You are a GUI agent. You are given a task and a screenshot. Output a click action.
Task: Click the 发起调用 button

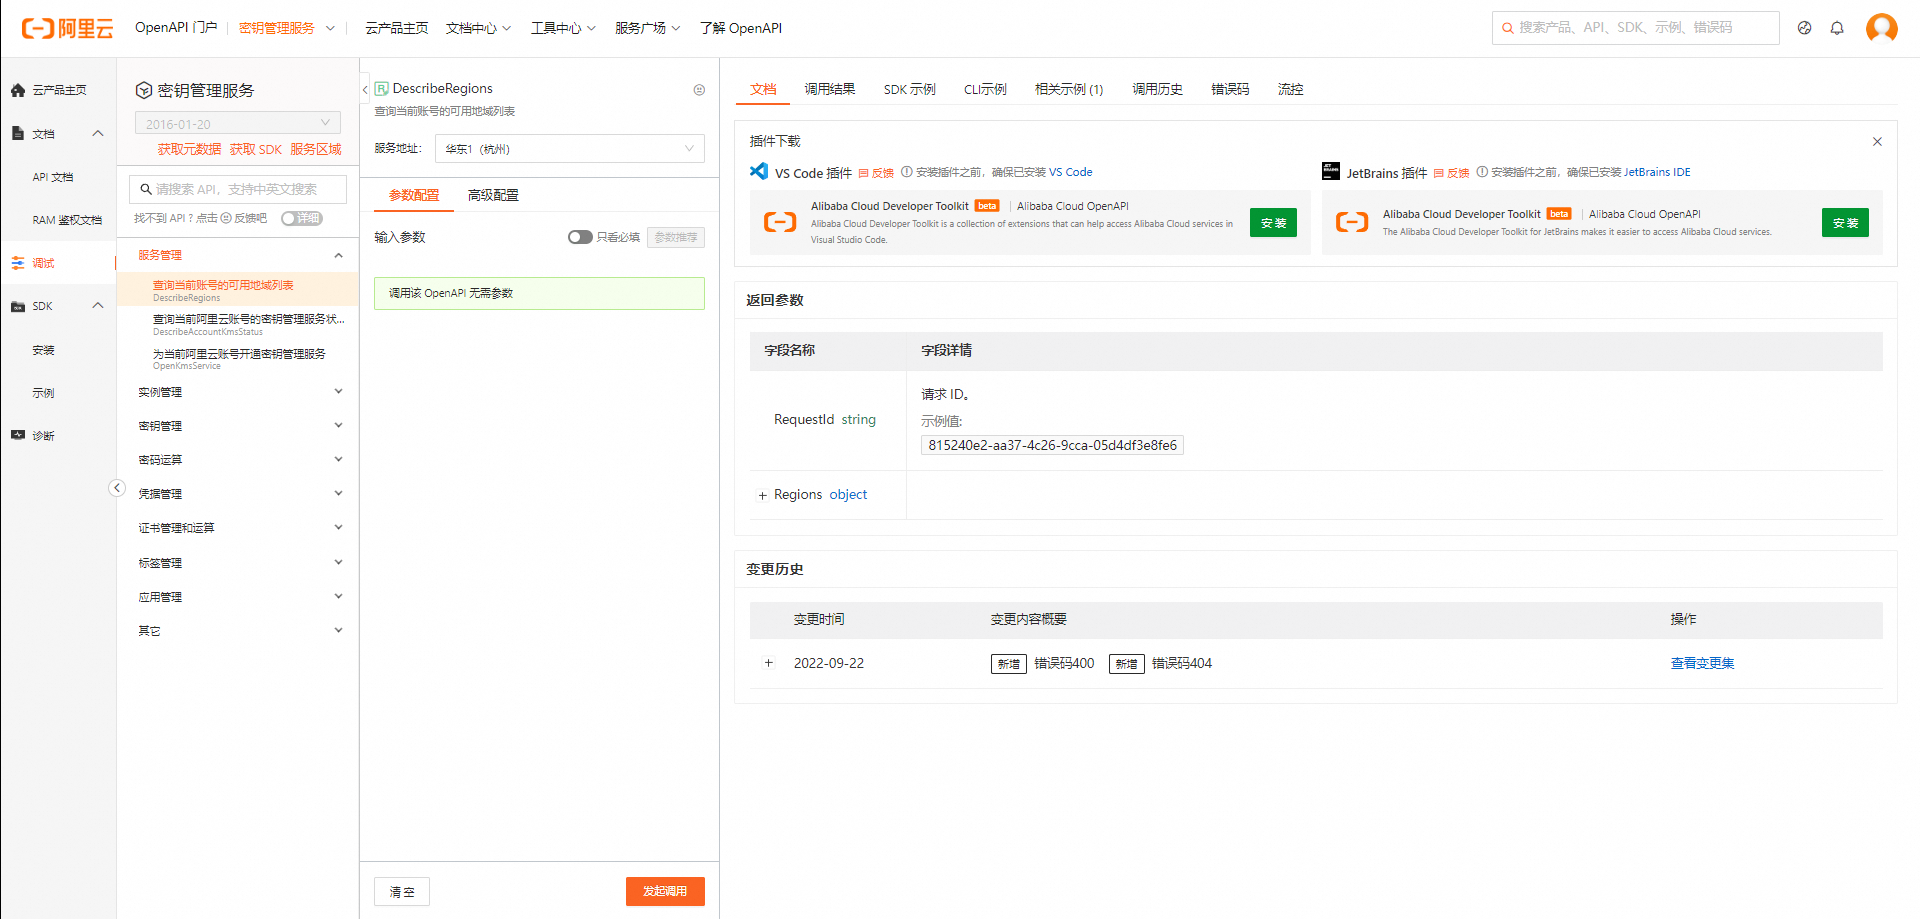click(665, 891)
